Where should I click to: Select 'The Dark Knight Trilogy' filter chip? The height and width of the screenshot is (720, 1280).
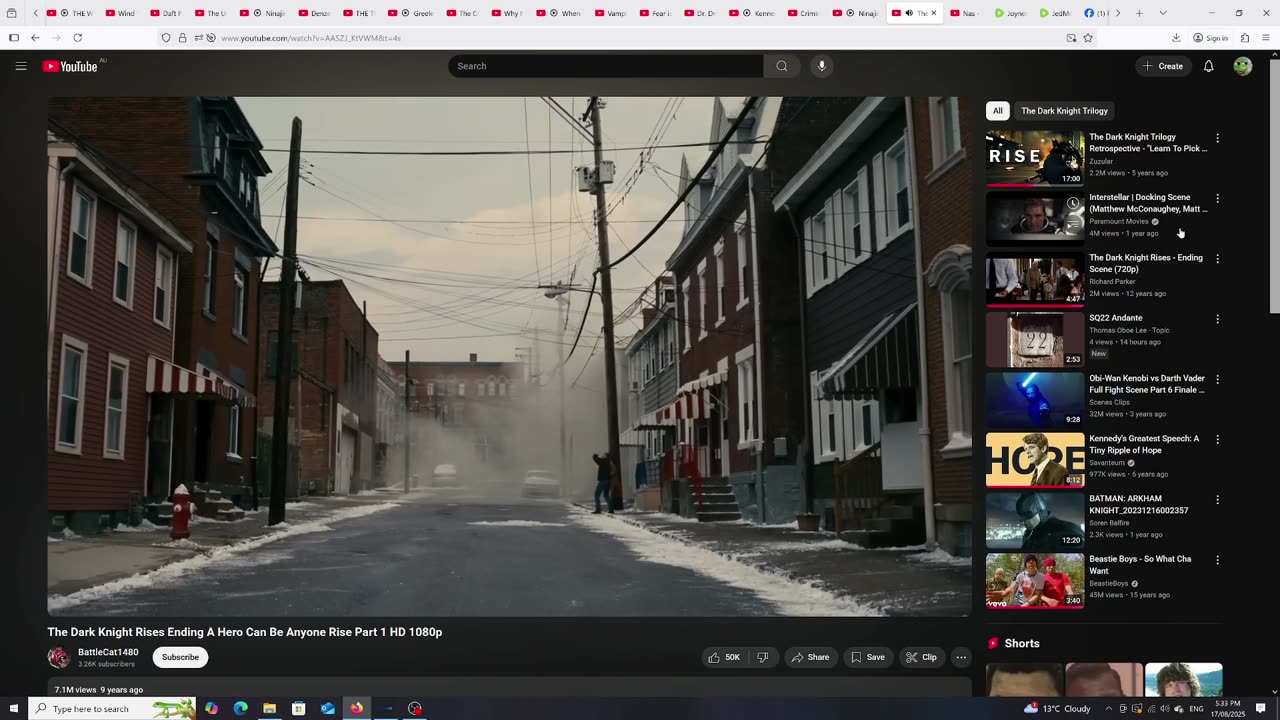(1064, 111)
